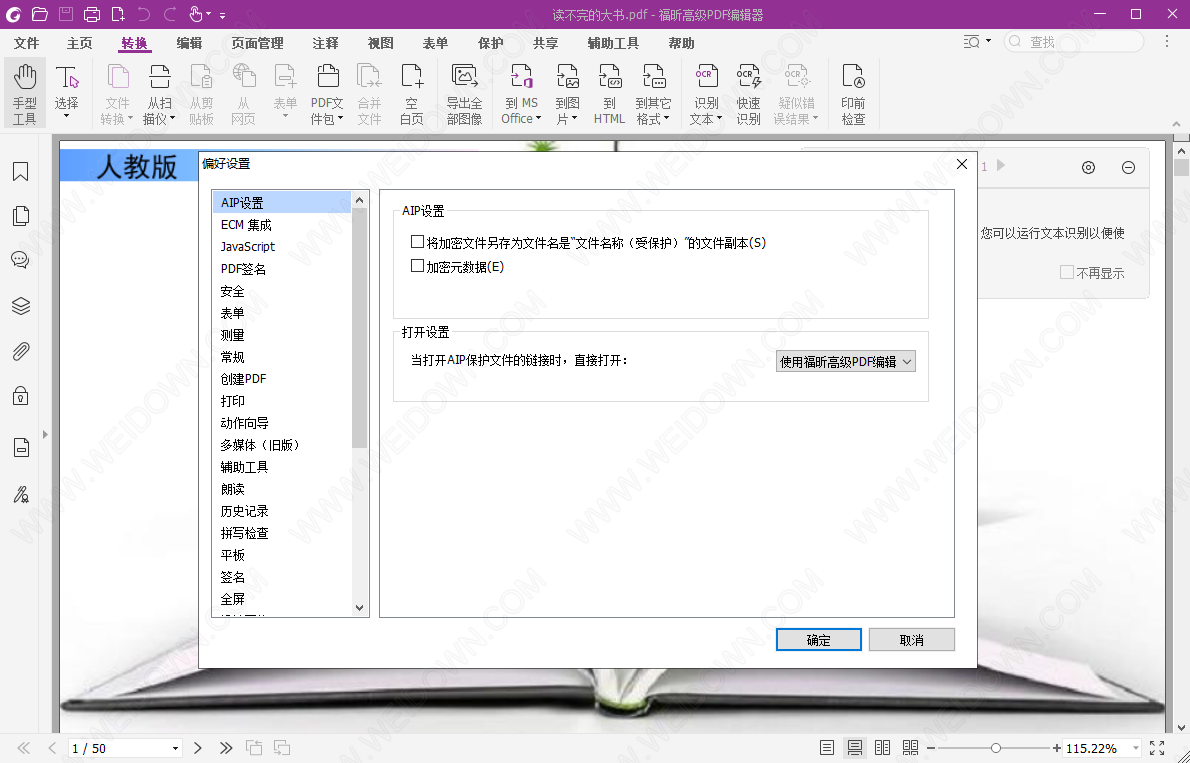The height and width of the screenshot is (763, 1190).
Task: Convert the document to HTML
Action: point(609,93)
